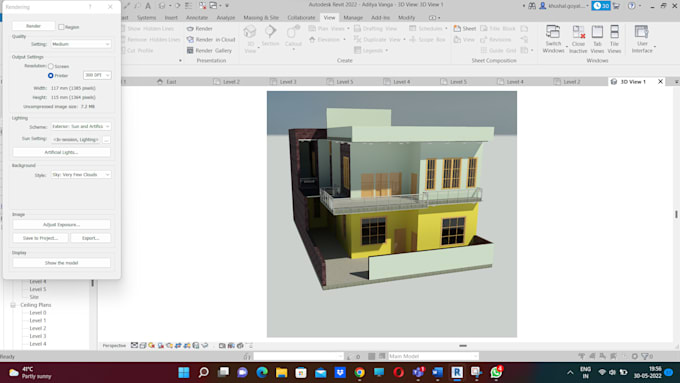
Task: Click the Export button
Action: (90, 238)
